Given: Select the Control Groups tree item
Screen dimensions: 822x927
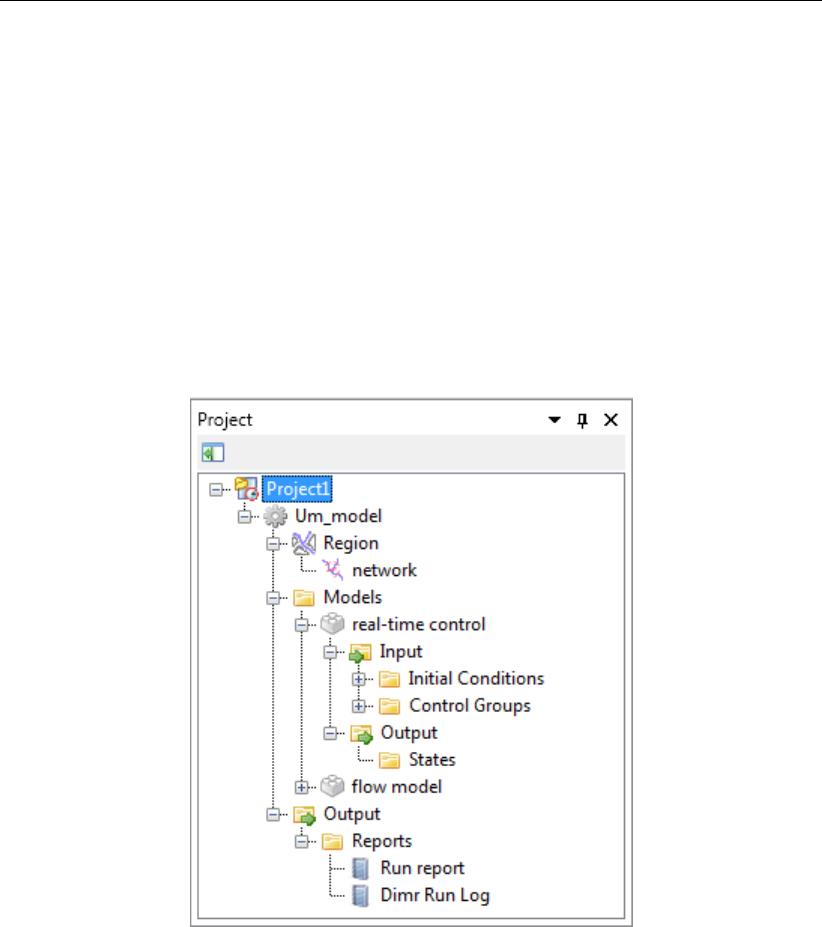Looking at the screenshot, I should point(470,706).
